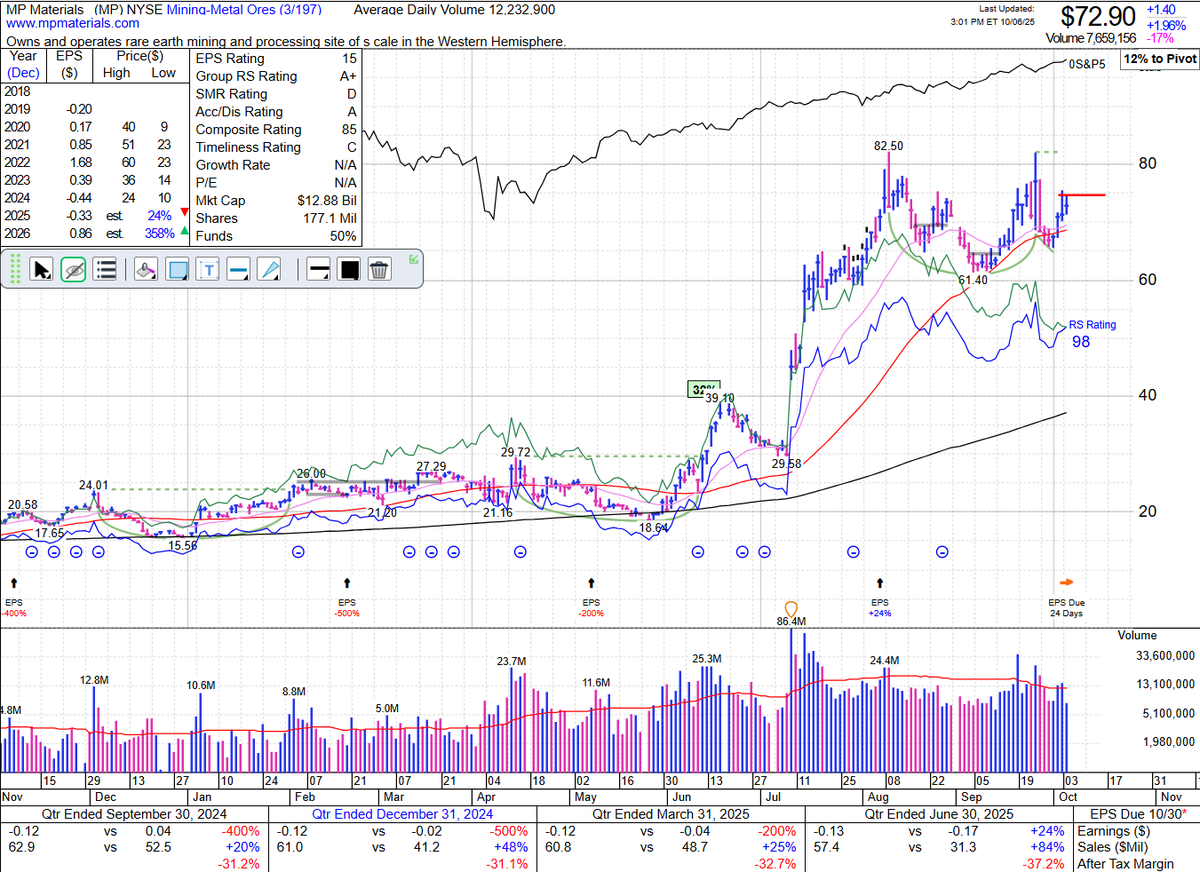This screenshot has width=1200, height=872.
Task: Select the blue horizontal line tool
Action: tap(238, 269)
